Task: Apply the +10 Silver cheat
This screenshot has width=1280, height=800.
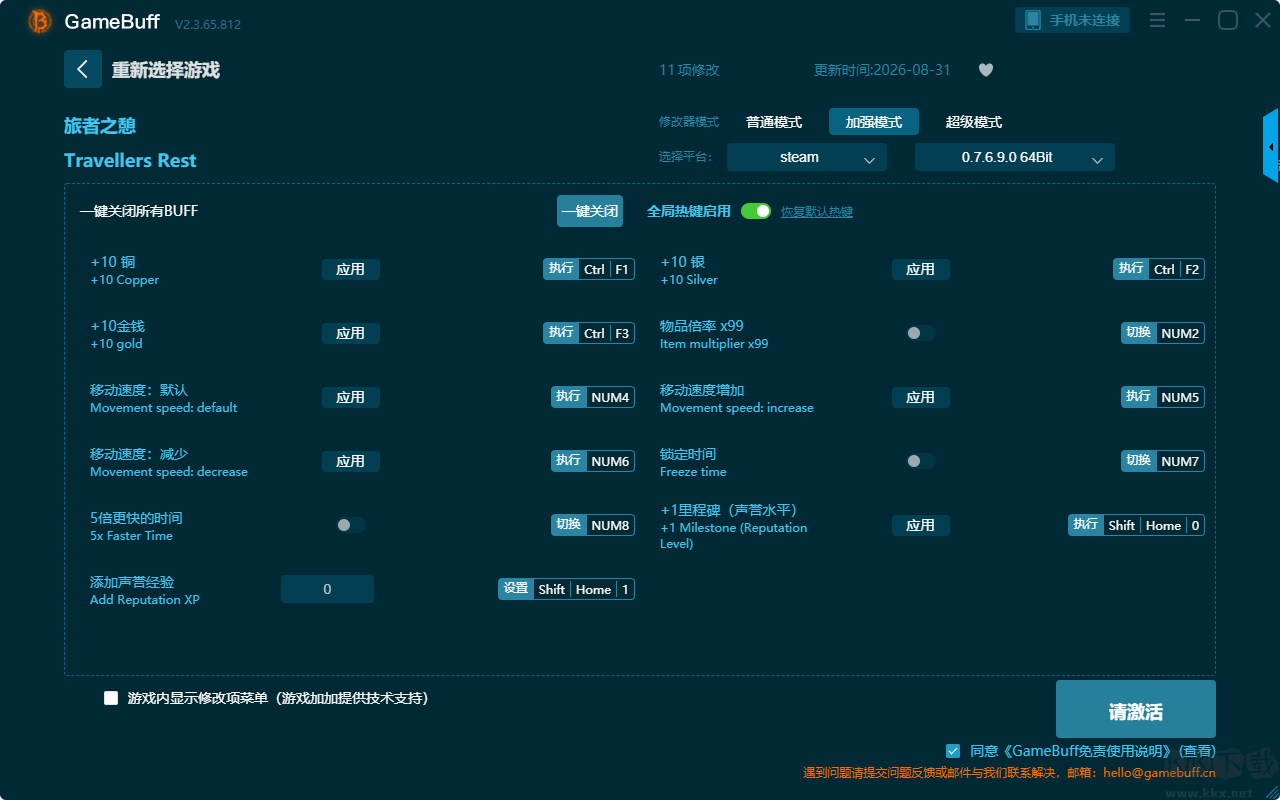Action: pyautogui.click(x=921, y=269)
